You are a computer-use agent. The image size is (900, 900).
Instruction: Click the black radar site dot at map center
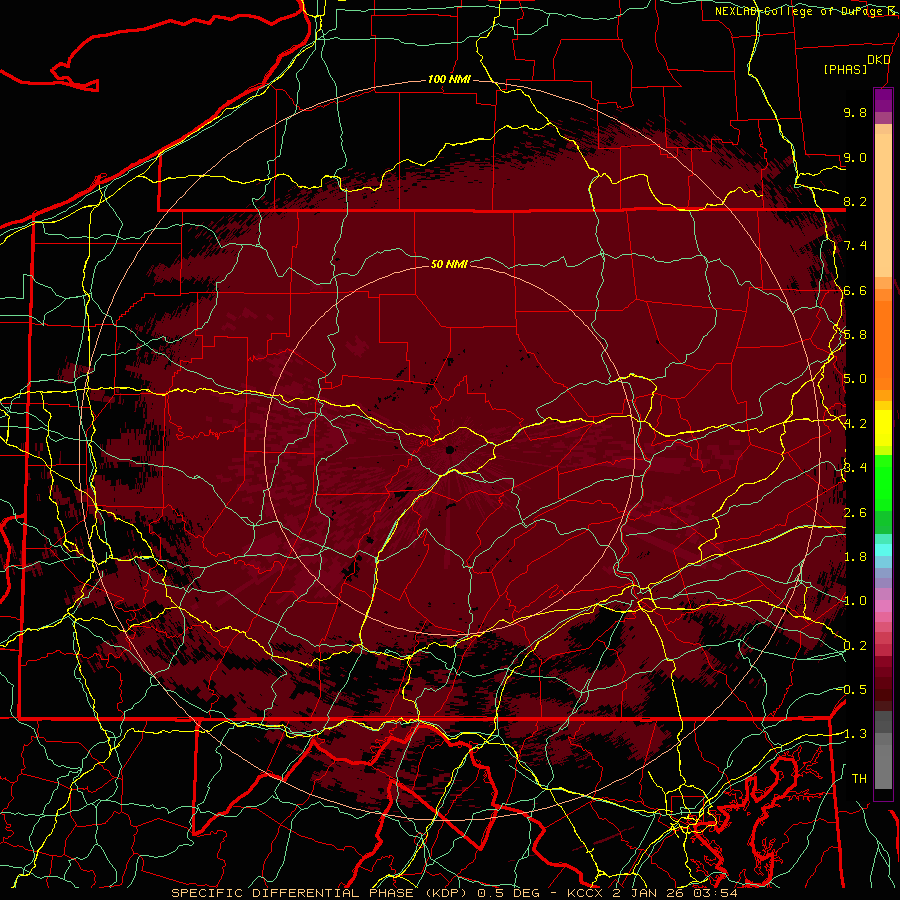(449, 450)
